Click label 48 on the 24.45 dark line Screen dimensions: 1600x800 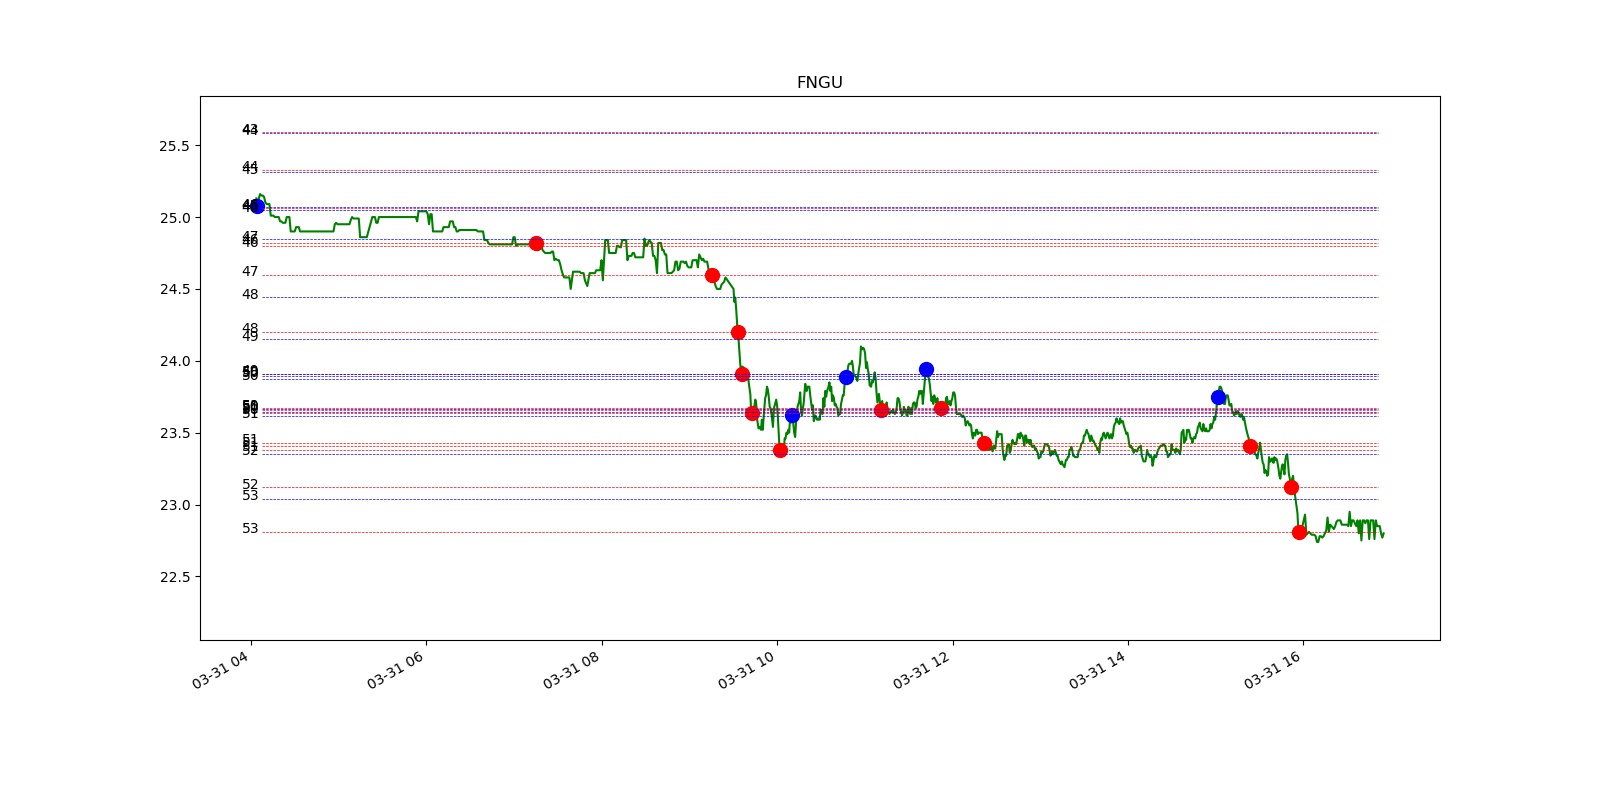[250, 295]
